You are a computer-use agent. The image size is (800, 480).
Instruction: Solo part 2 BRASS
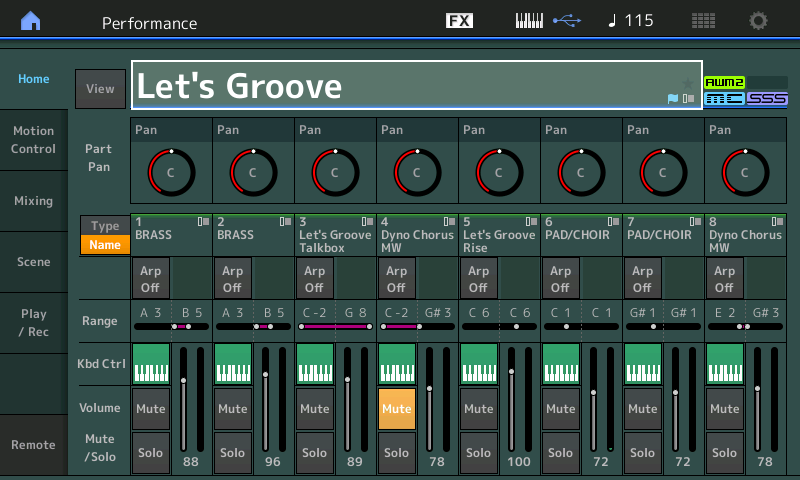tap(233, 452)
